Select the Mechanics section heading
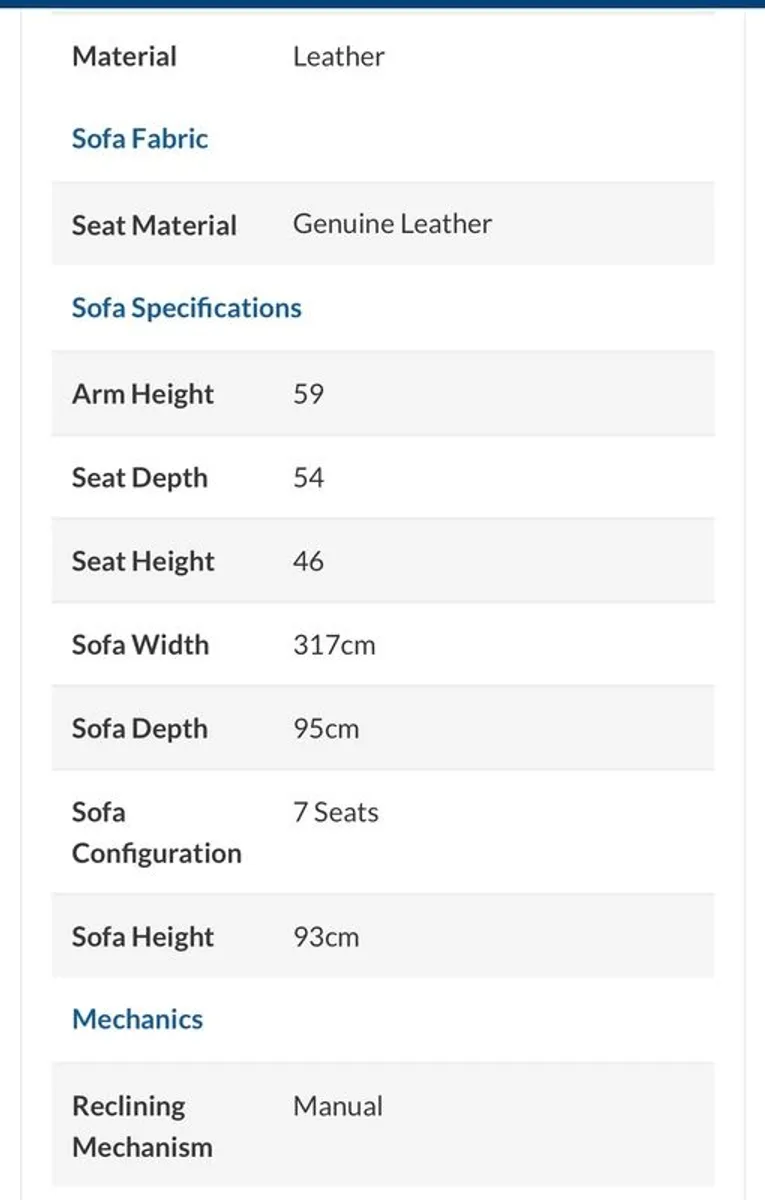Screen dimensions: 765x1200 point(137,1019)
